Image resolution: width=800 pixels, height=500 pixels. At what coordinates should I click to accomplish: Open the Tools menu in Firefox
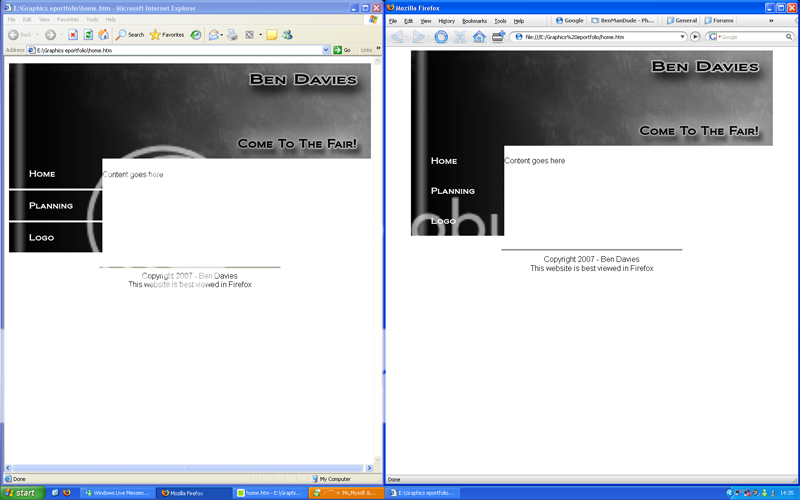point(501,21)
